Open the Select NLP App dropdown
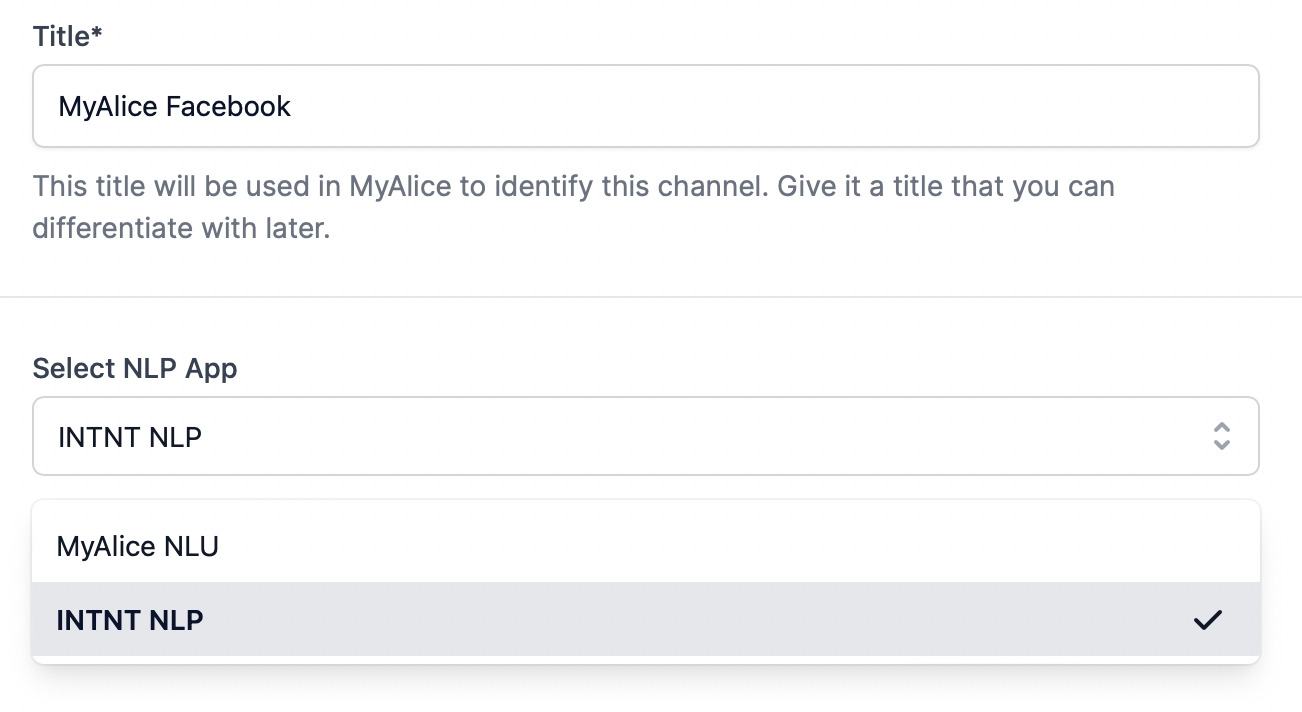Screen dimensions: 1302x712 point(645,436)
